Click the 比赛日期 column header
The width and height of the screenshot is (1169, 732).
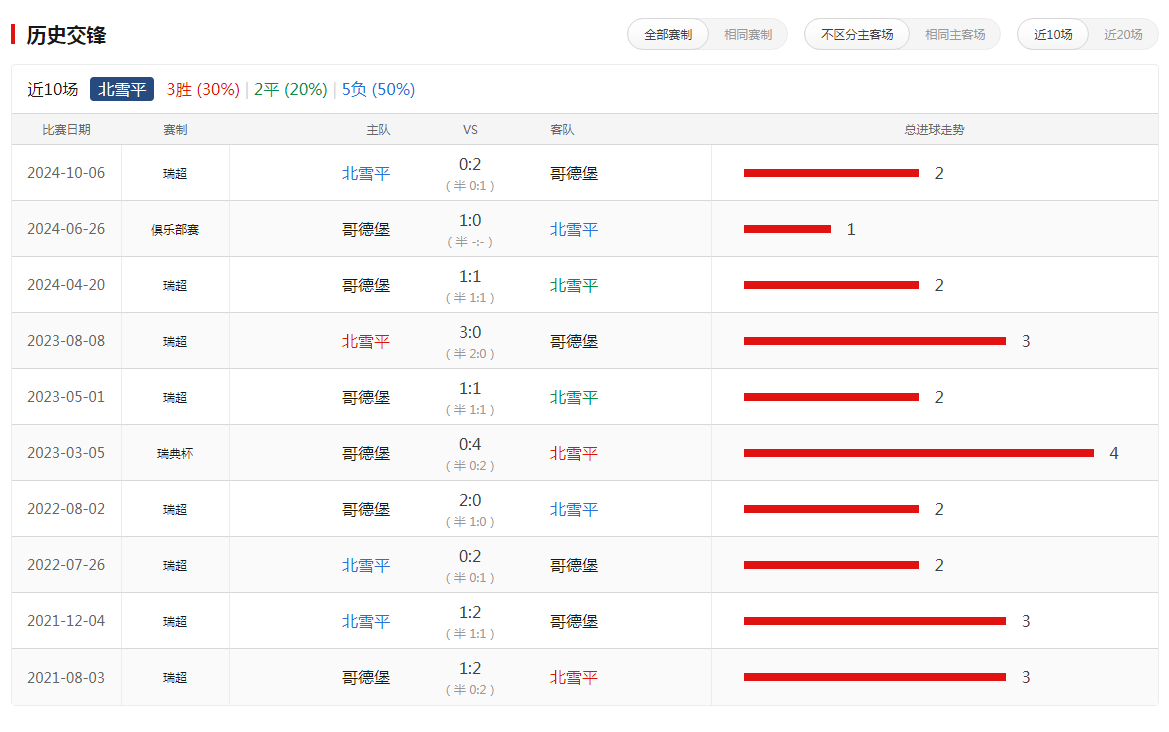(66, 130)
